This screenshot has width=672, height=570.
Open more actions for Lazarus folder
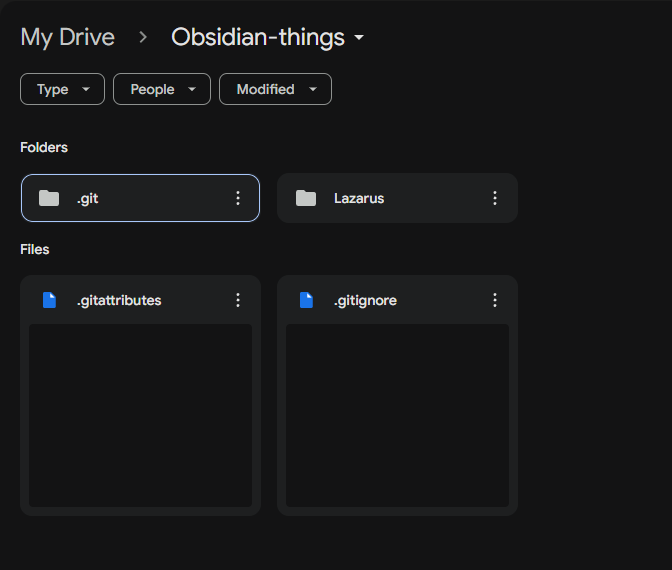(x=495, y=198)
